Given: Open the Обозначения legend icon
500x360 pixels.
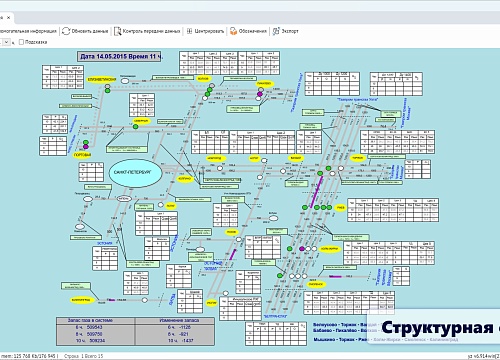Looking at the screenshot, I should pos(233,31).
